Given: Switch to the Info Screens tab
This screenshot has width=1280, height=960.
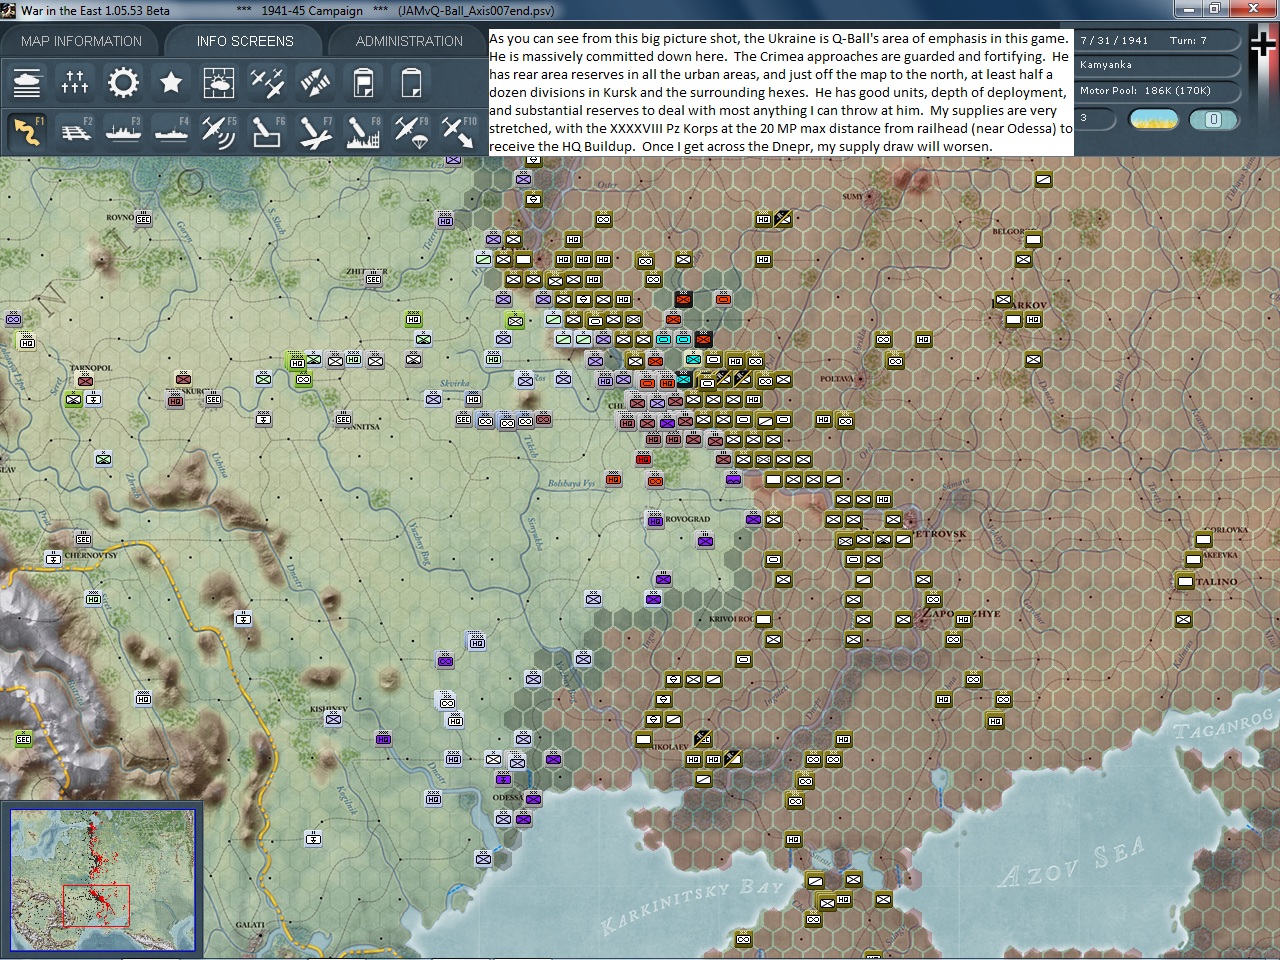Looking at the screenshot, I should tap(245, 41).
